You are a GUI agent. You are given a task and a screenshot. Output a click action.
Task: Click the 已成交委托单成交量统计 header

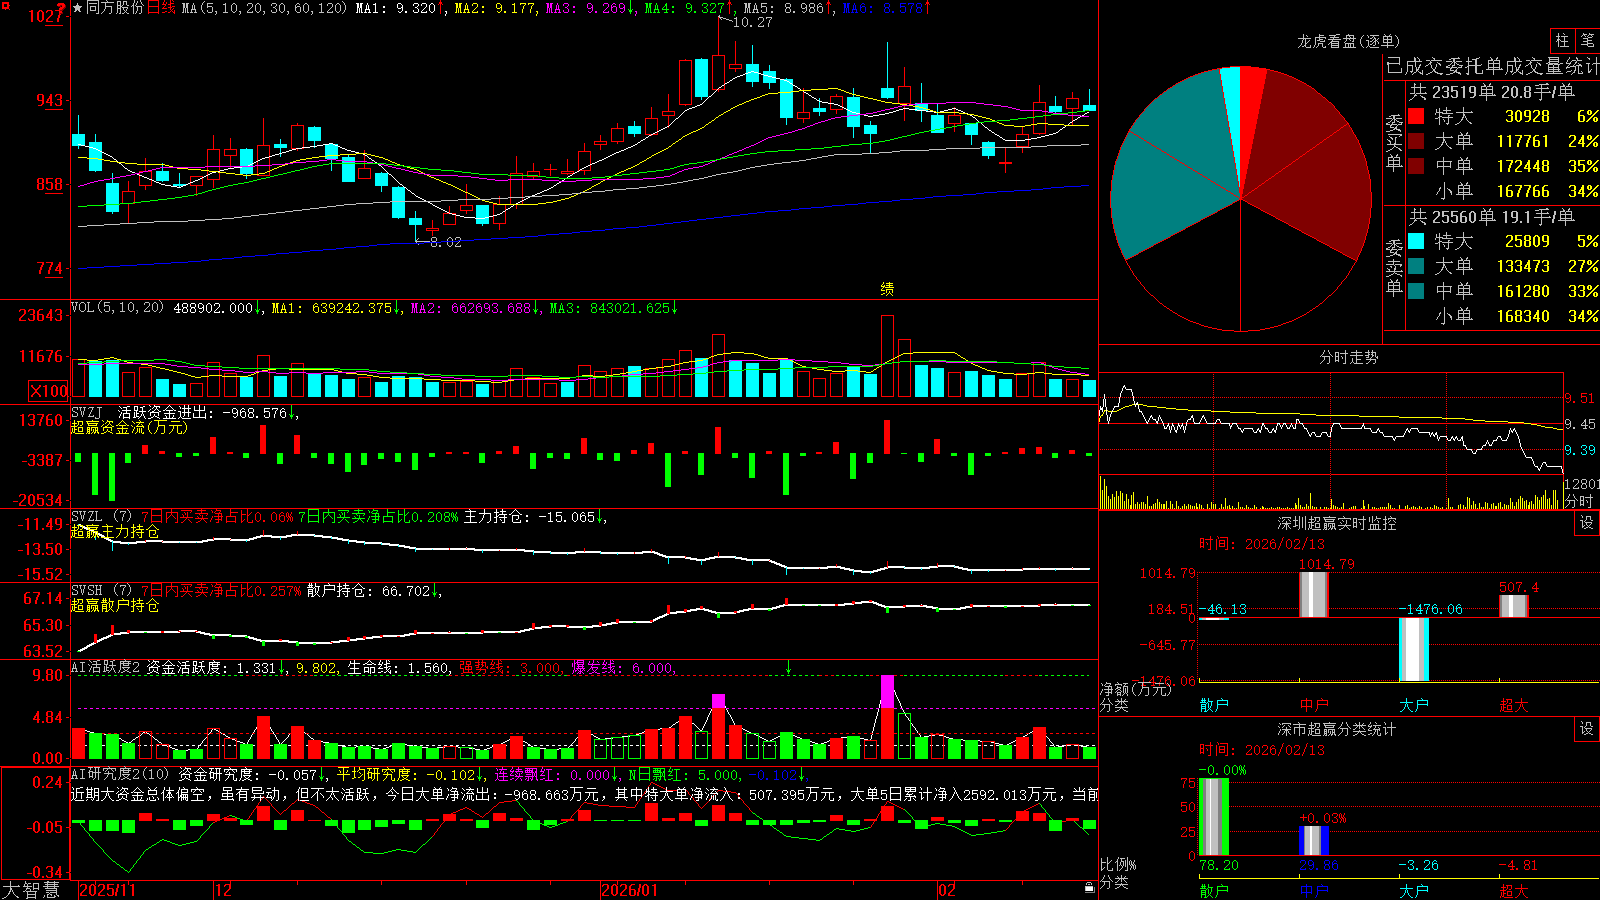(x=1492, y=66)
